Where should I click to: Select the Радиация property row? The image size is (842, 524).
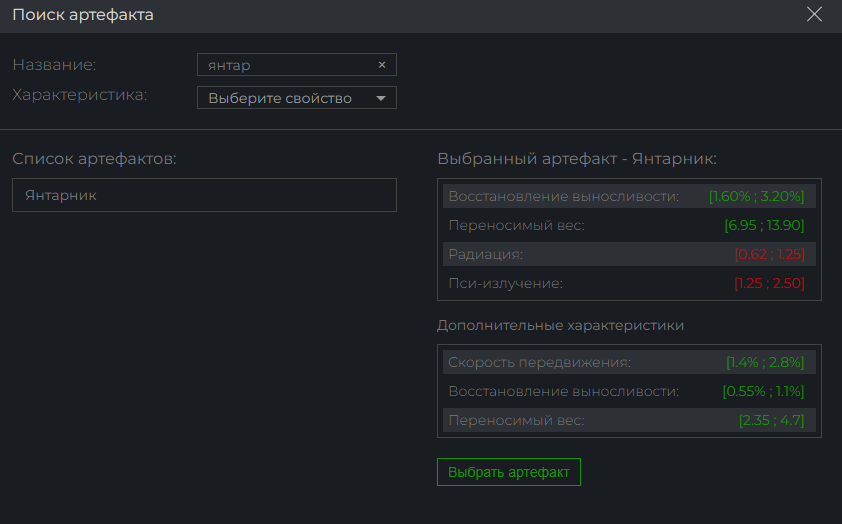[629, 254]
